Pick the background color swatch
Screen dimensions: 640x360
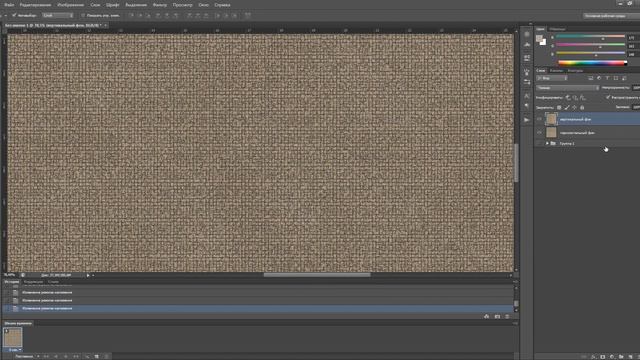543,42
